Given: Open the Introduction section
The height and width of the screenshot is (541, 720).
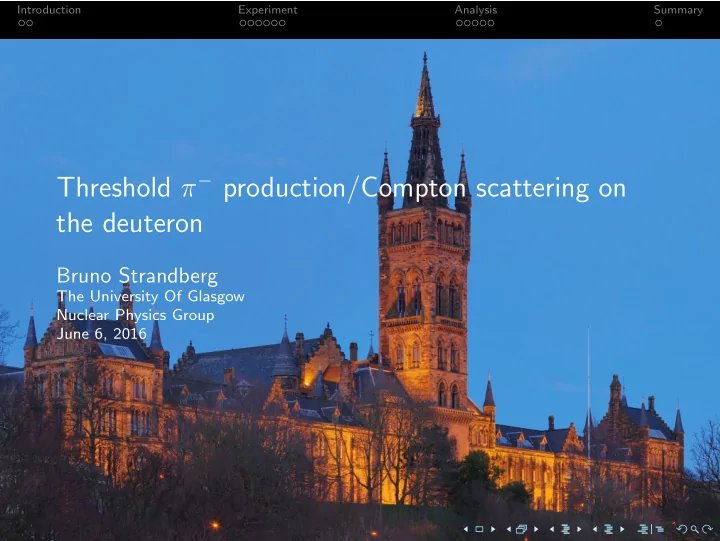Looking at the screenshot, I should (49, 10).
